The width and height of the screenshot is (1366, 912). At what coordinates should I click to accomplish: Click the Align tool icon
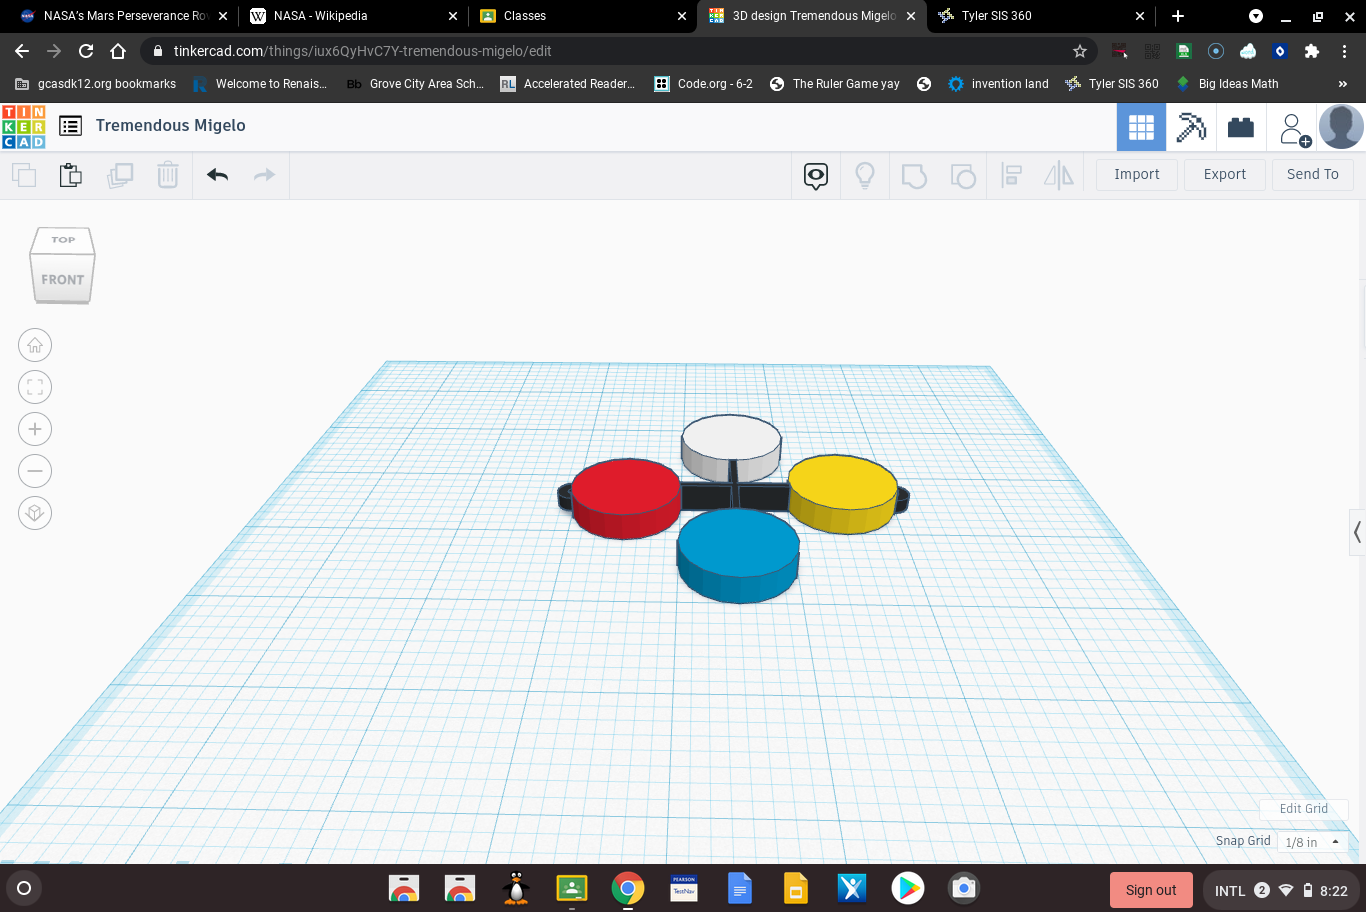(1011, 176)
